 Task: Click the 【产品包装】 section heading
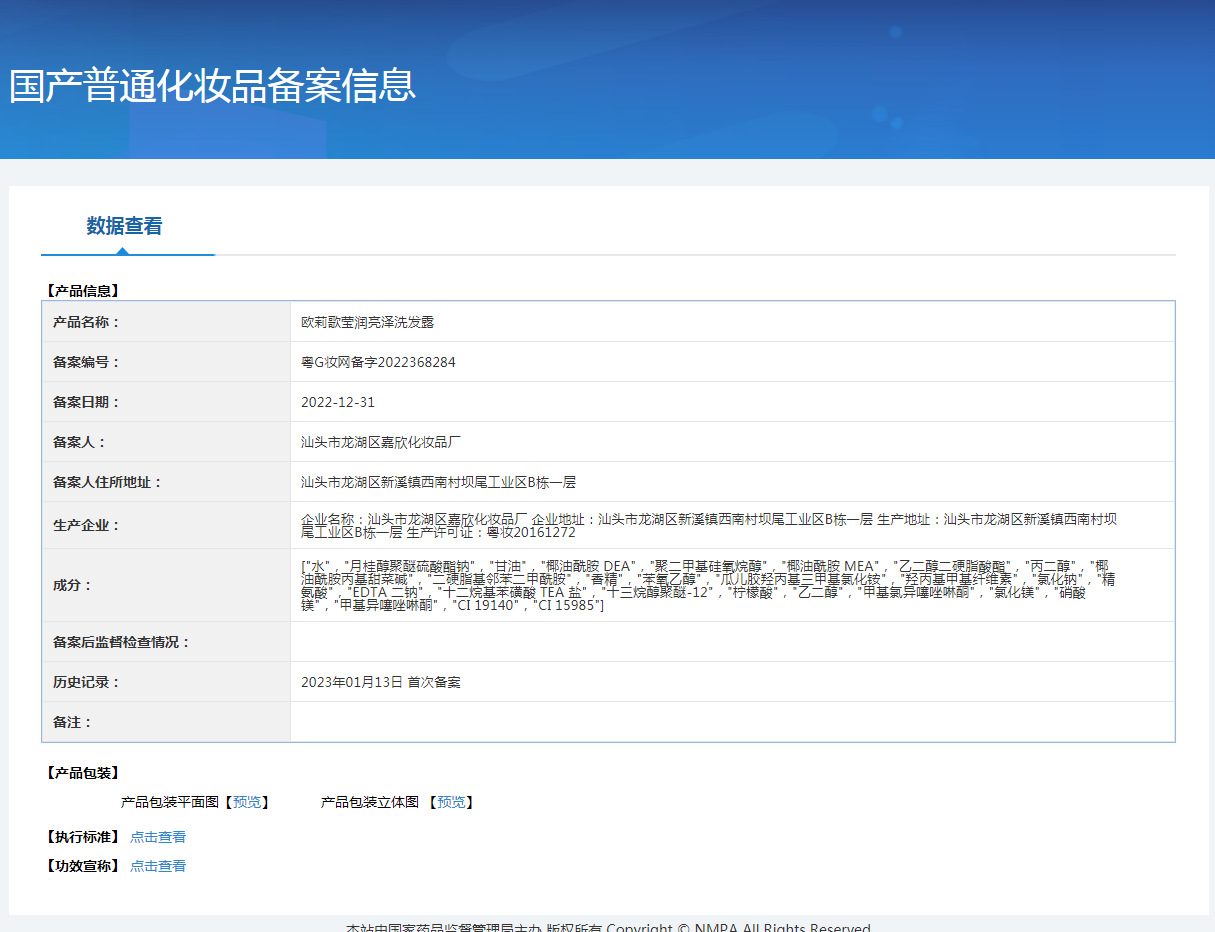click(x=83, y=773)
